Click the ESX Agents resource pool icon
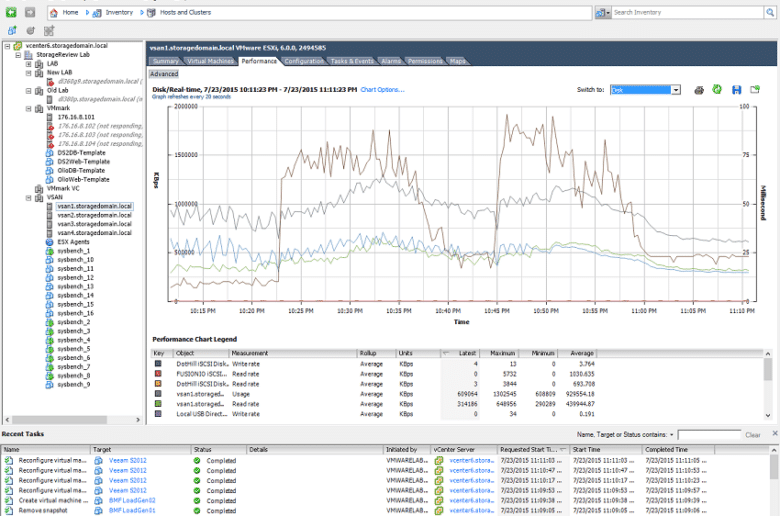Viewport: 780px width, 516px height. point(49,242)
